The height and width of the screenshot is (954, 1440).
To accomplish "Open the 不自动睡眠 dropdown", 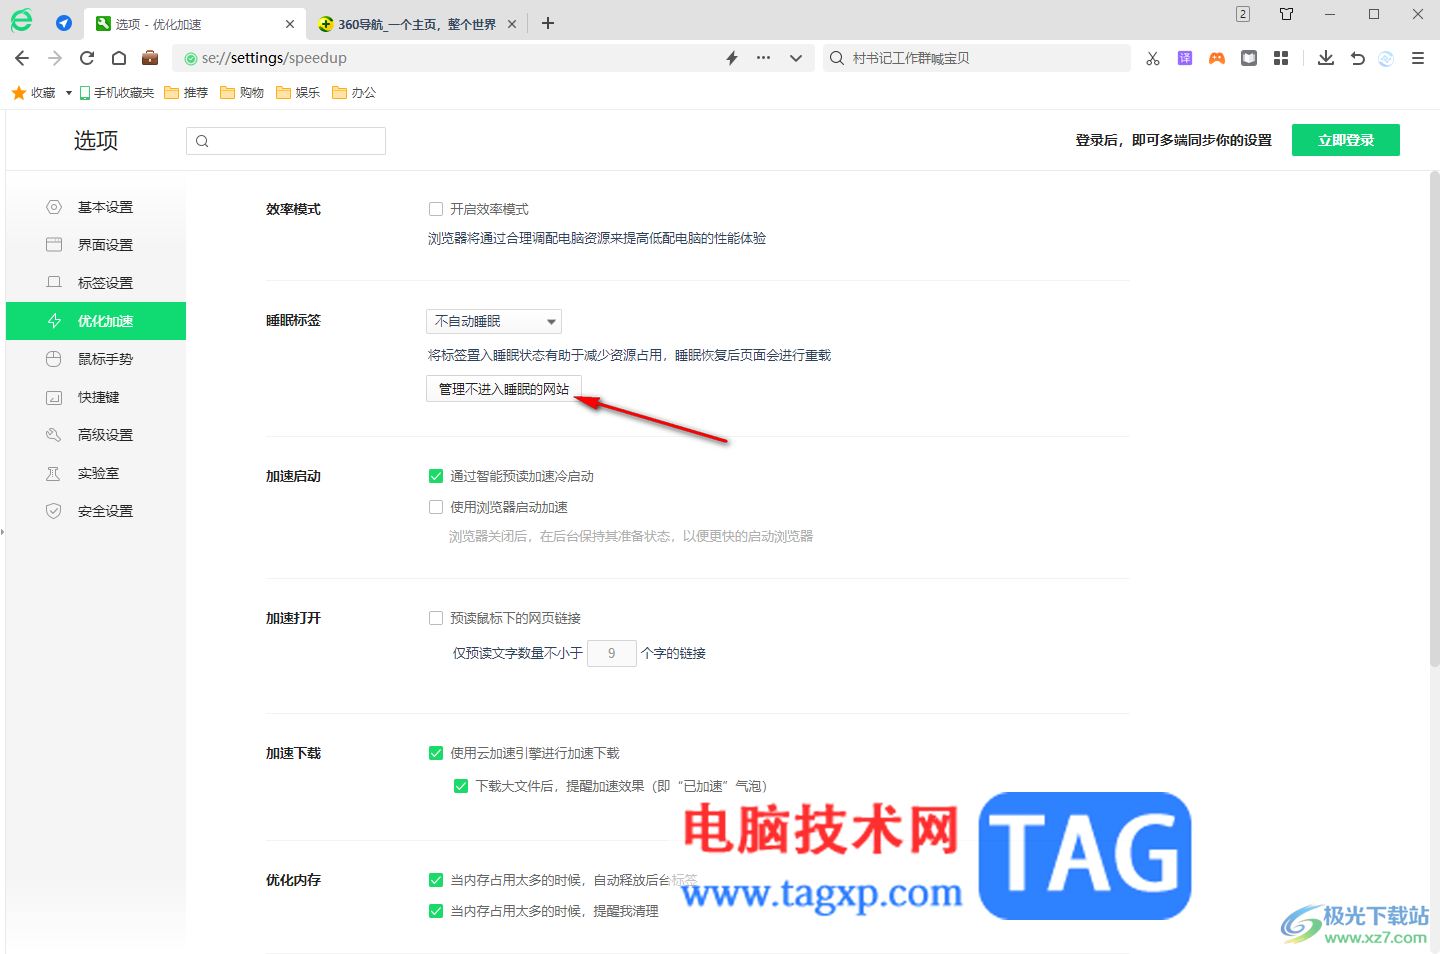I will tap(493, 321).
